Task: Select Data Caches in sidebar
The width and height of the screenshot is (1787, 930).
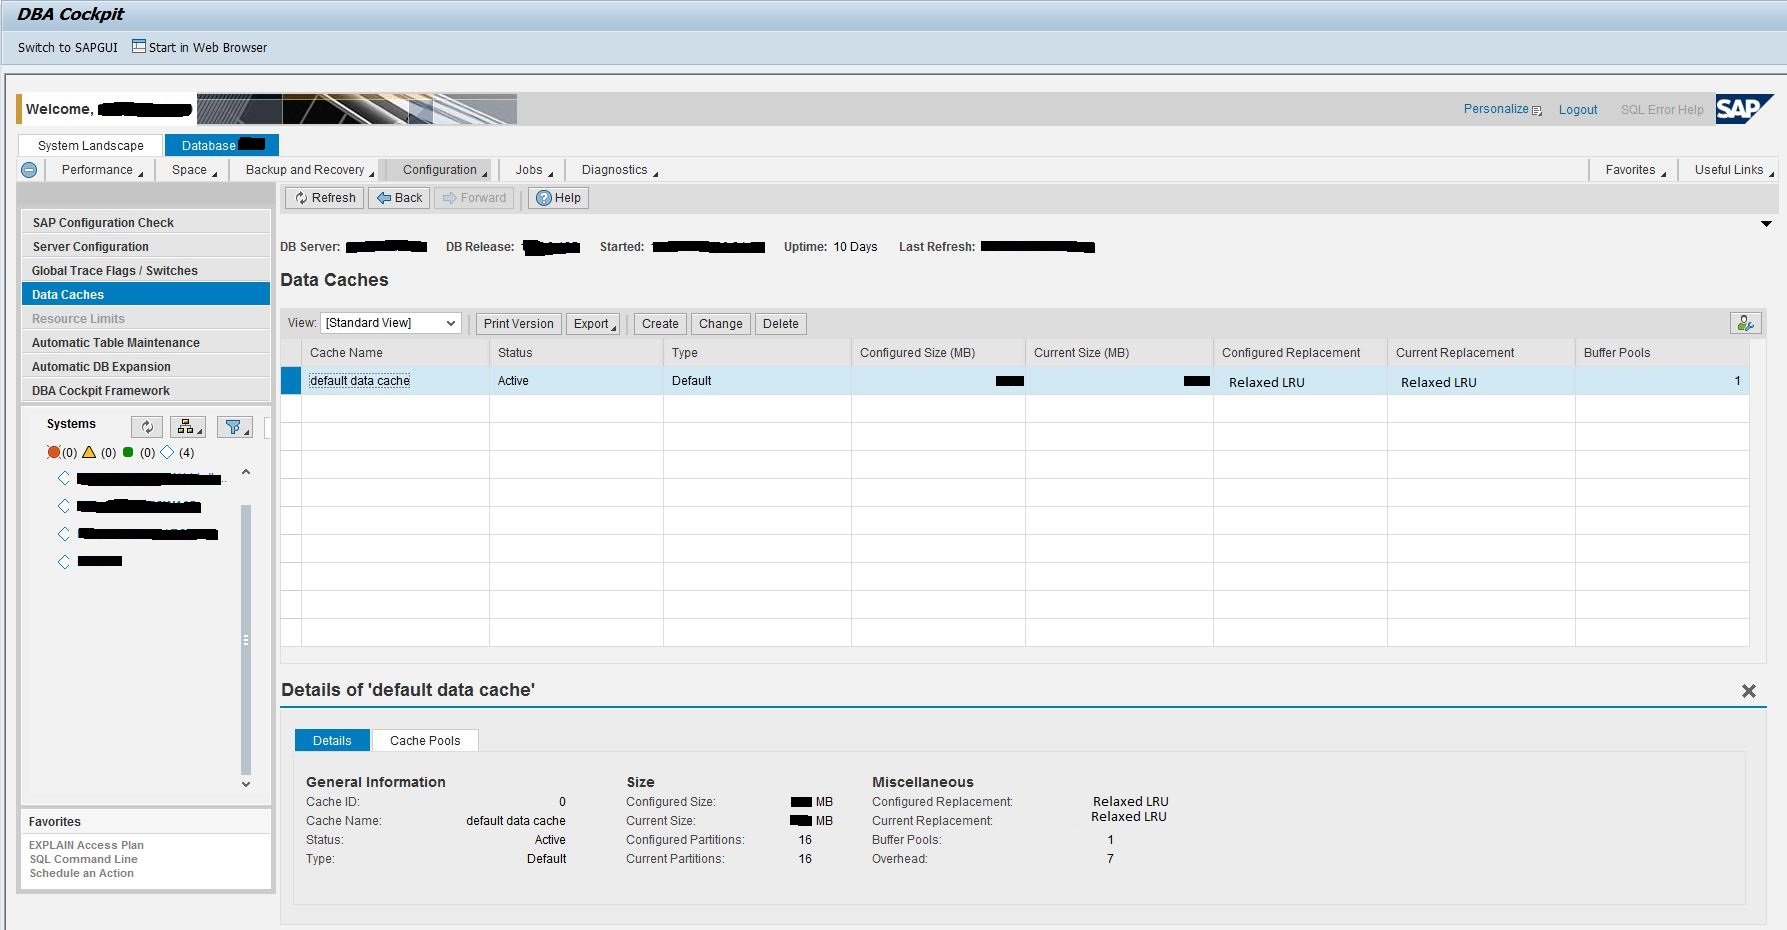Action: click(146, 295)
